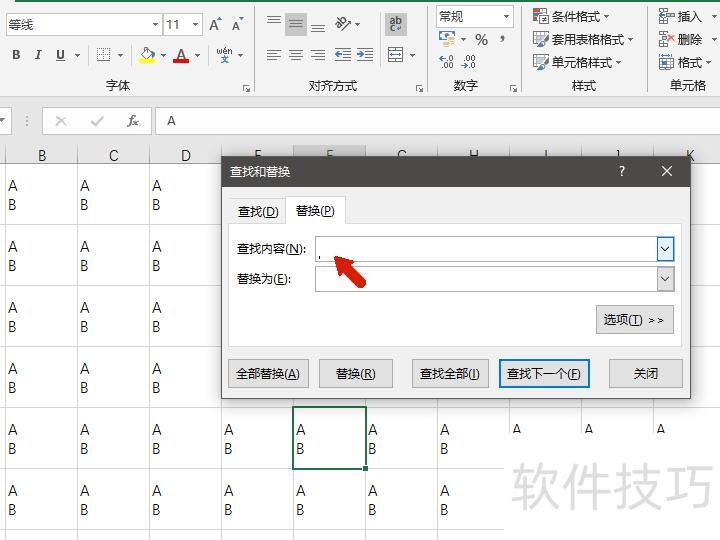Click the increase font size icon
720x540 pixels.
[215, 24]
